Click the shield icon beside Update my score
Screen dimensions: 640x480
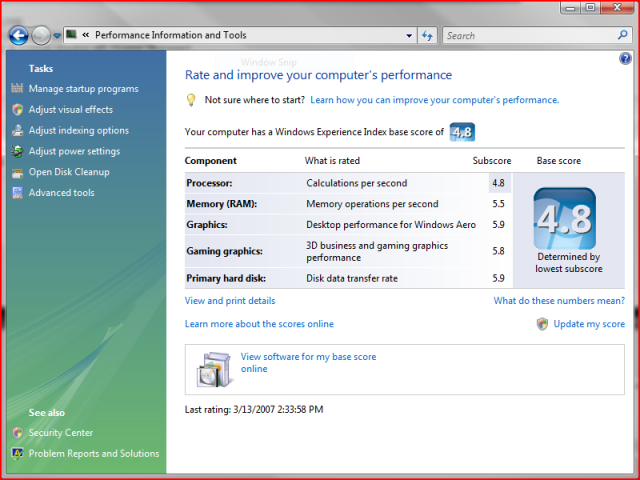tap(542, 324)
